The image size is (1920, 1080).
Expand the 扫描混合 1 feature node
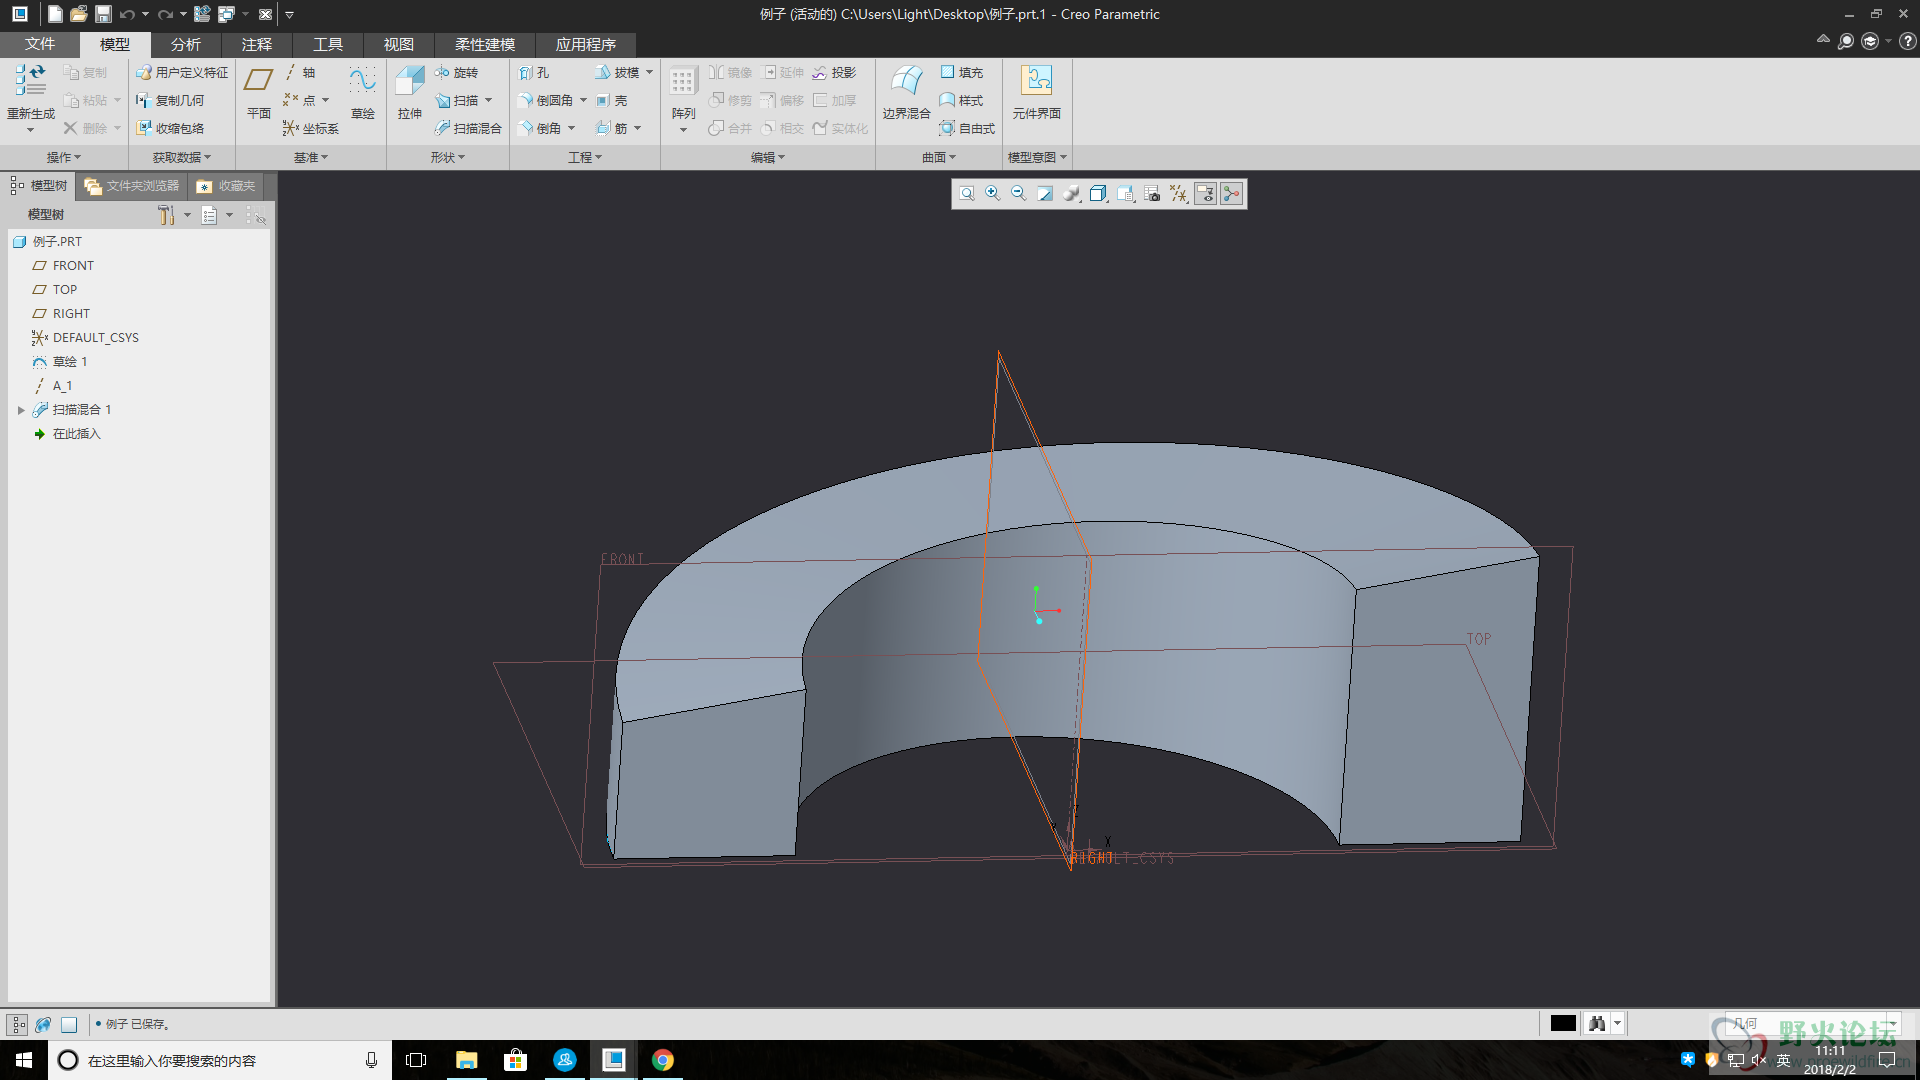click(21, 410)
